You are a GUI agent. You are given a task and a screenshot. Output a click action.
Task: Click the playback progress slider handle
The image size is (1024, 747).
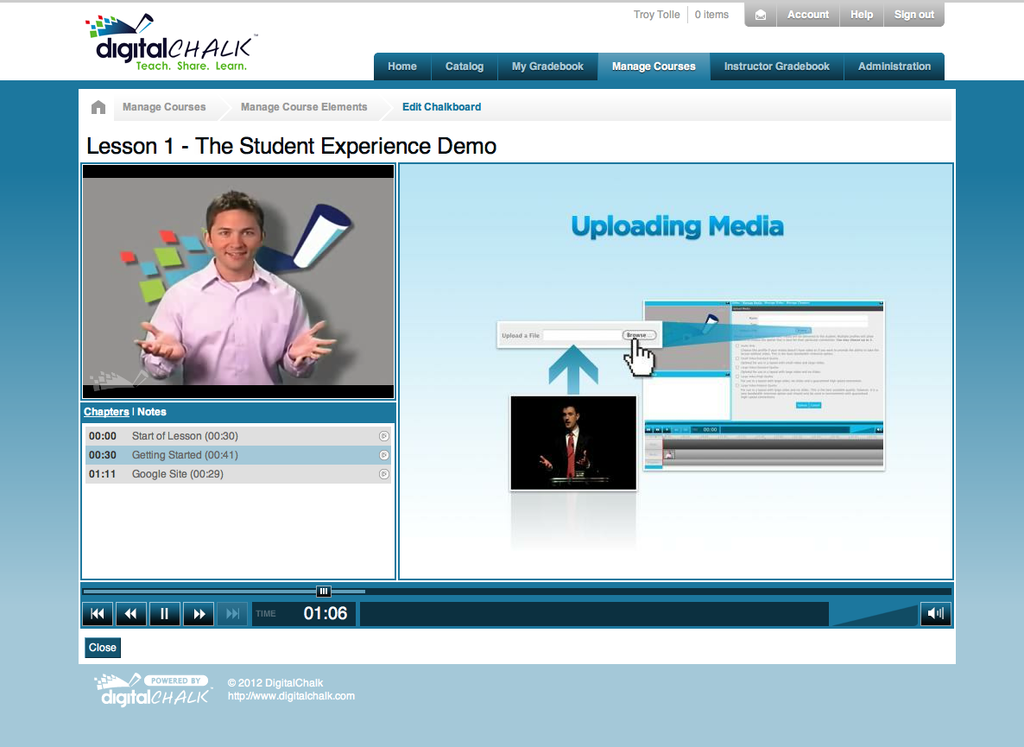pyautogui.click(x=323, y=591)
